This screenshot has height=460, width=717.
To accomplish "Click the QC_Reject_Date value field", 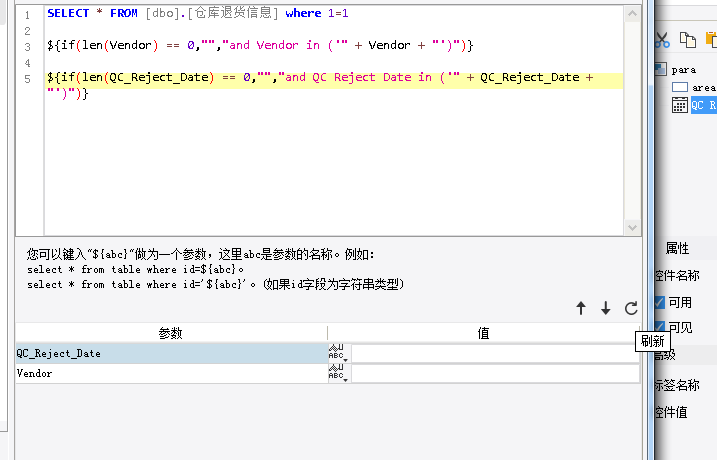I will pyautogui.click(x=495, y=354).
